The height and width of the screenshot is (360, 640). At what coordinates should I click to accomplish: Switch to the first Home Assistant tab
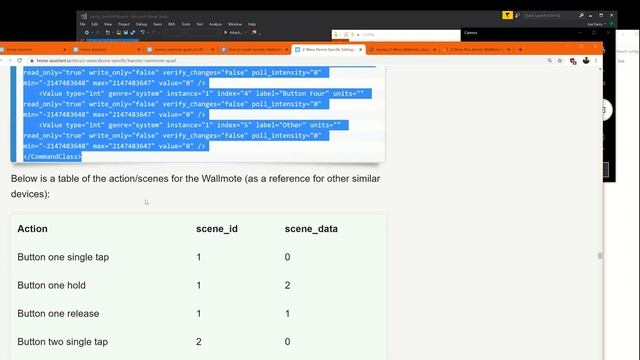(x=33, y=49)
